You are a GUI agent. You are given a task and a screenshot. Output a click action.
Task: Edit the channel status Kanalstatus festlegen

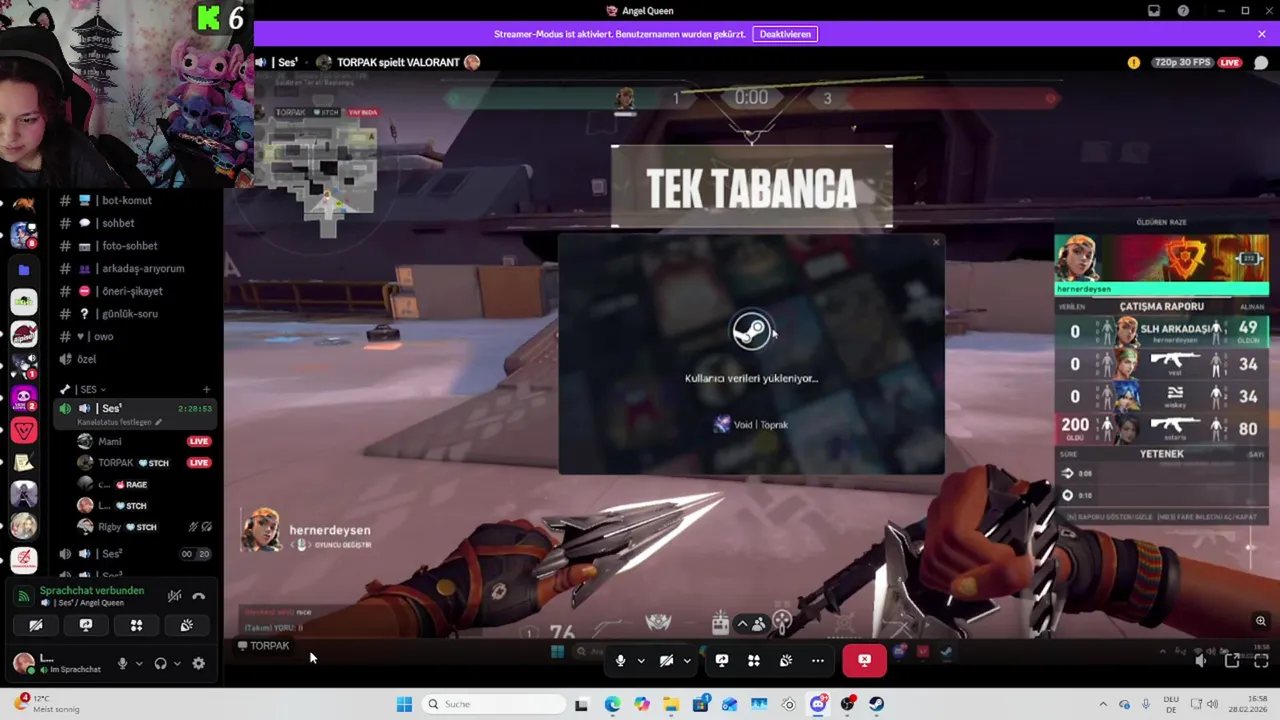119,422
